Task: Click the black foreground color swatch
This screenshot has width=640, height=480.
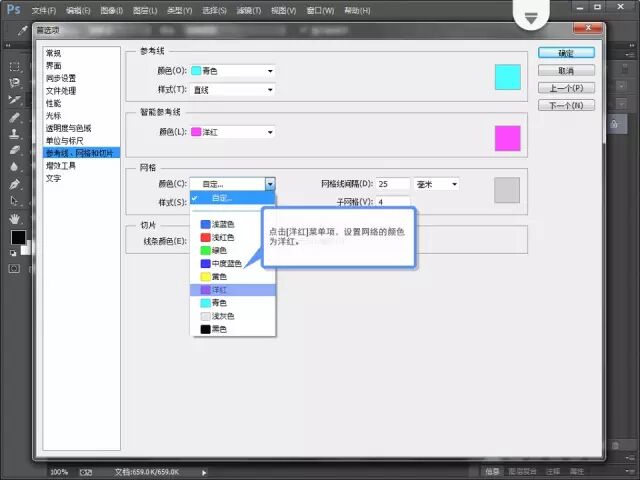Action: tap(18, 237)
